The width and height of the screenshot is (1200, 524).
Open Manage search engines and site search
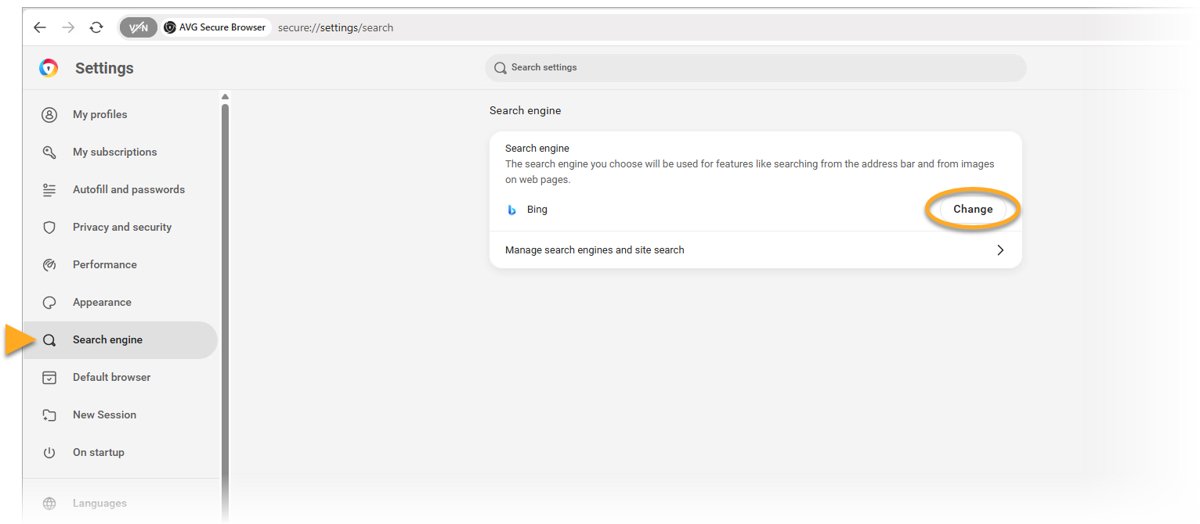click(x=755, y=250)
